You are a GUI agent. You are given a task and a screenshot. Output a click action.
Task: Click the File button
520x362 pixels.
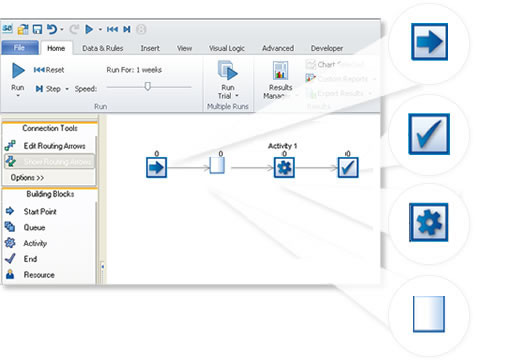coord(20,48)
